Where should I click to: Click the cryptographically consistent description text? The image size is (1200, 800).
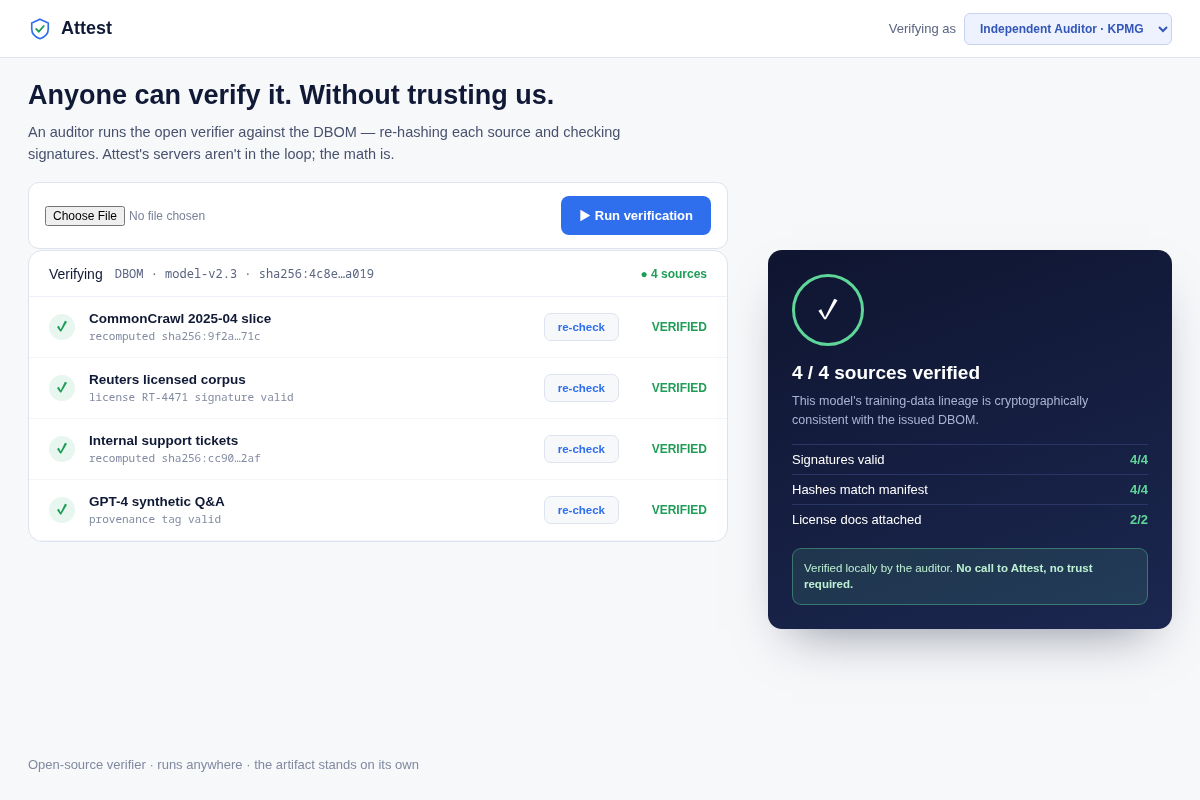[940, 410]
